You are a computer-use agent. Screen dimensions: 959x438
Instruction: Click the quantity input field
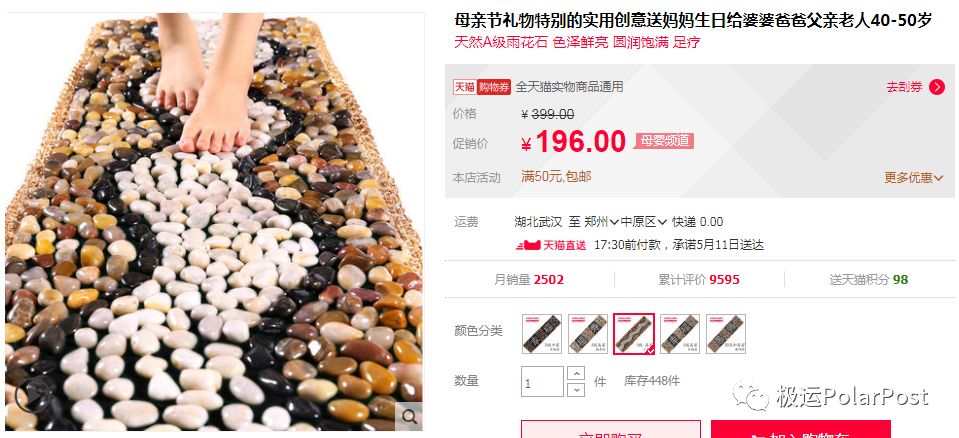point(542,381)
